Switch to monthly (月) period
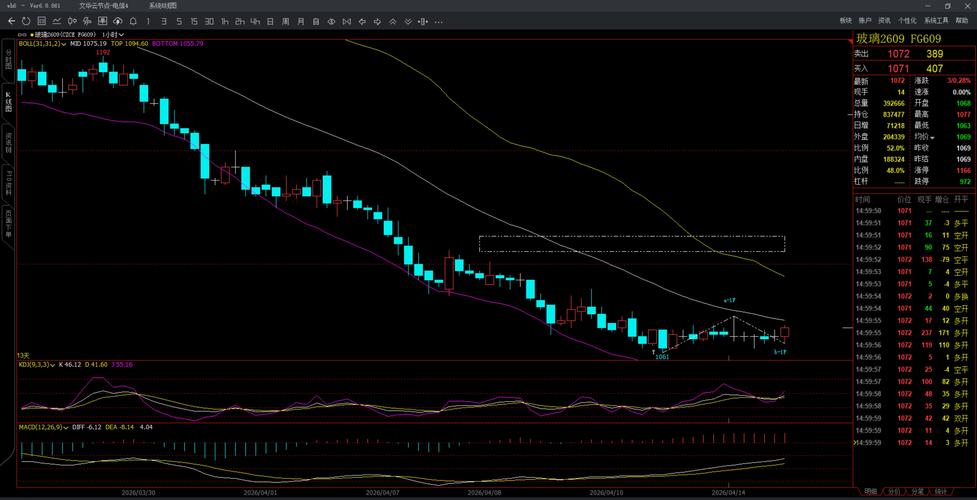977x500 pixels. (x=301, y=21)
